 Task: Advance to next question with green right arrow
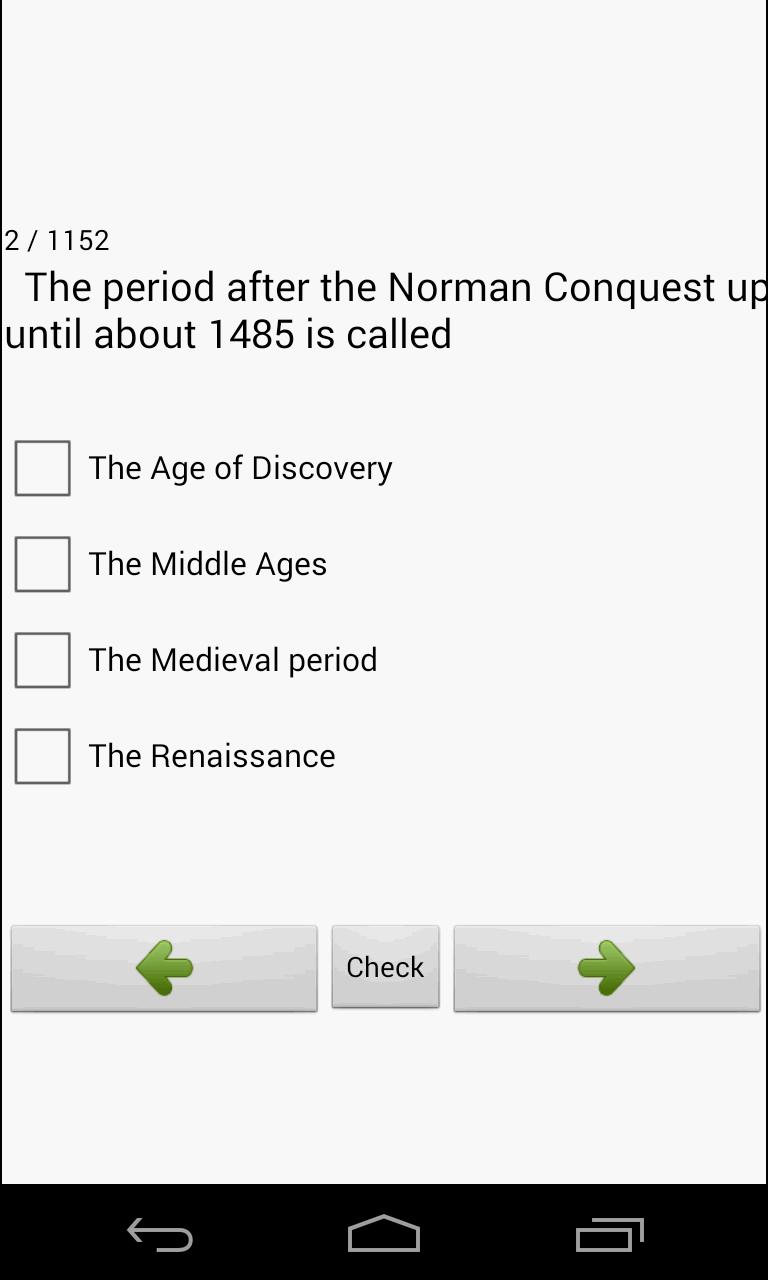tap(607, 968)
